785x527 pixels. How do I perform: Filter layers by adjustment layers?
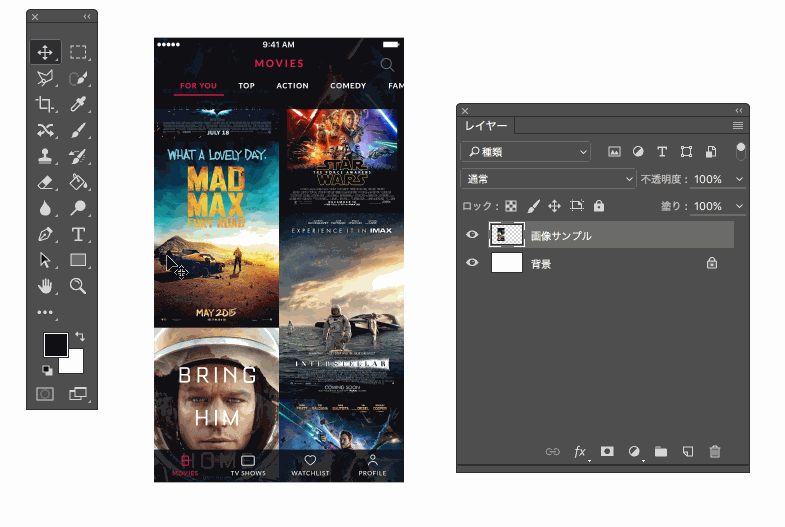(638, 152)
